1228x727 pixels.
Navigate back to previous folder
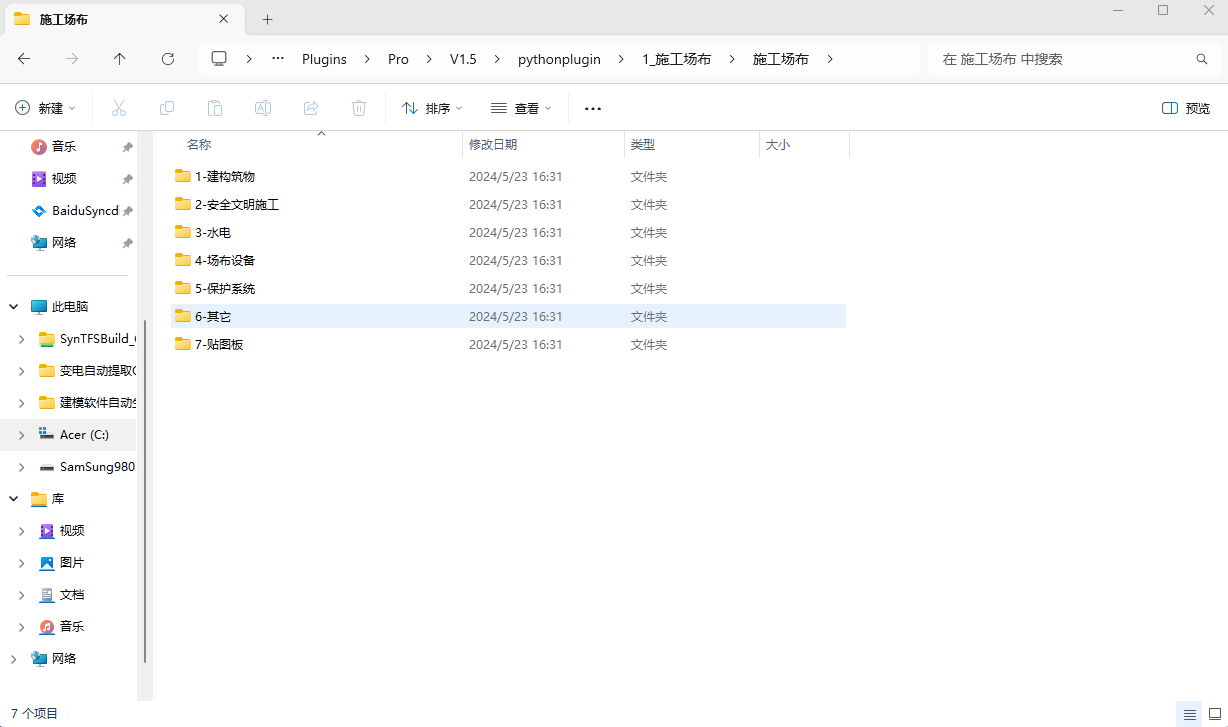pyautogui.click(x=24, y=59)
